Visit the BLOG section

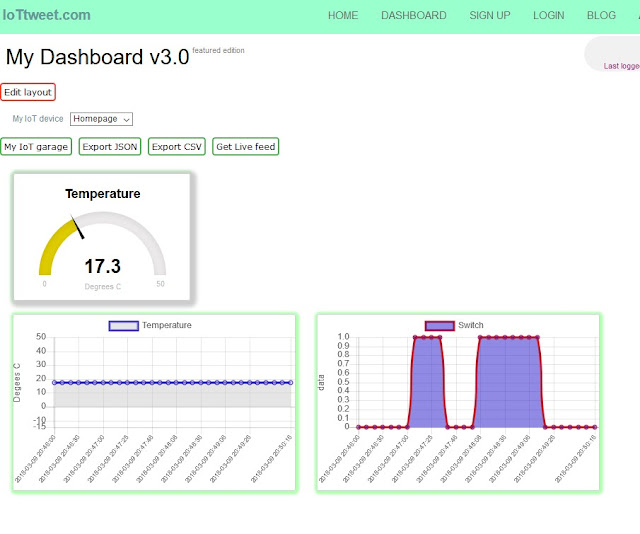click(x=601, y=16)
